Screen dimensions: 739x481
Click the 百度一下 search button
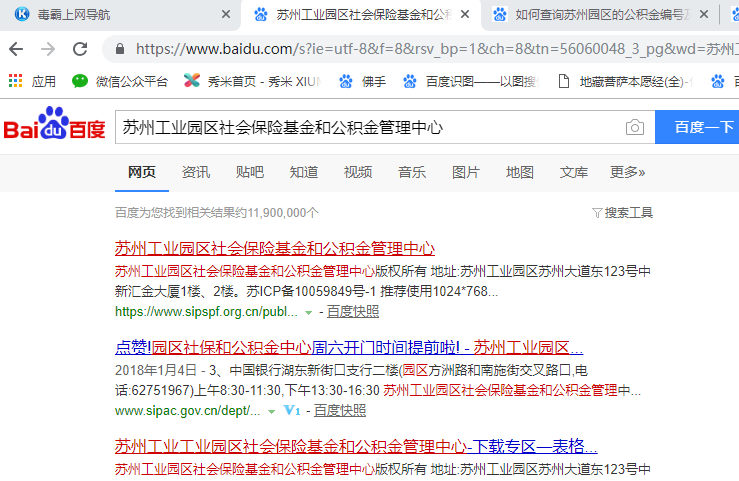[697, 127]
